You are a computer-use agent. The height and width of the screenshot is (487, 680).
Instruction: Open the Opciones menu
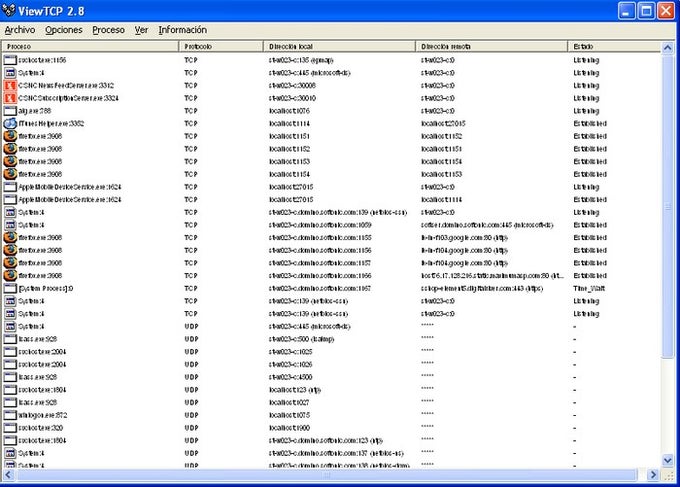pyautogui.click(x=64, y=30)
